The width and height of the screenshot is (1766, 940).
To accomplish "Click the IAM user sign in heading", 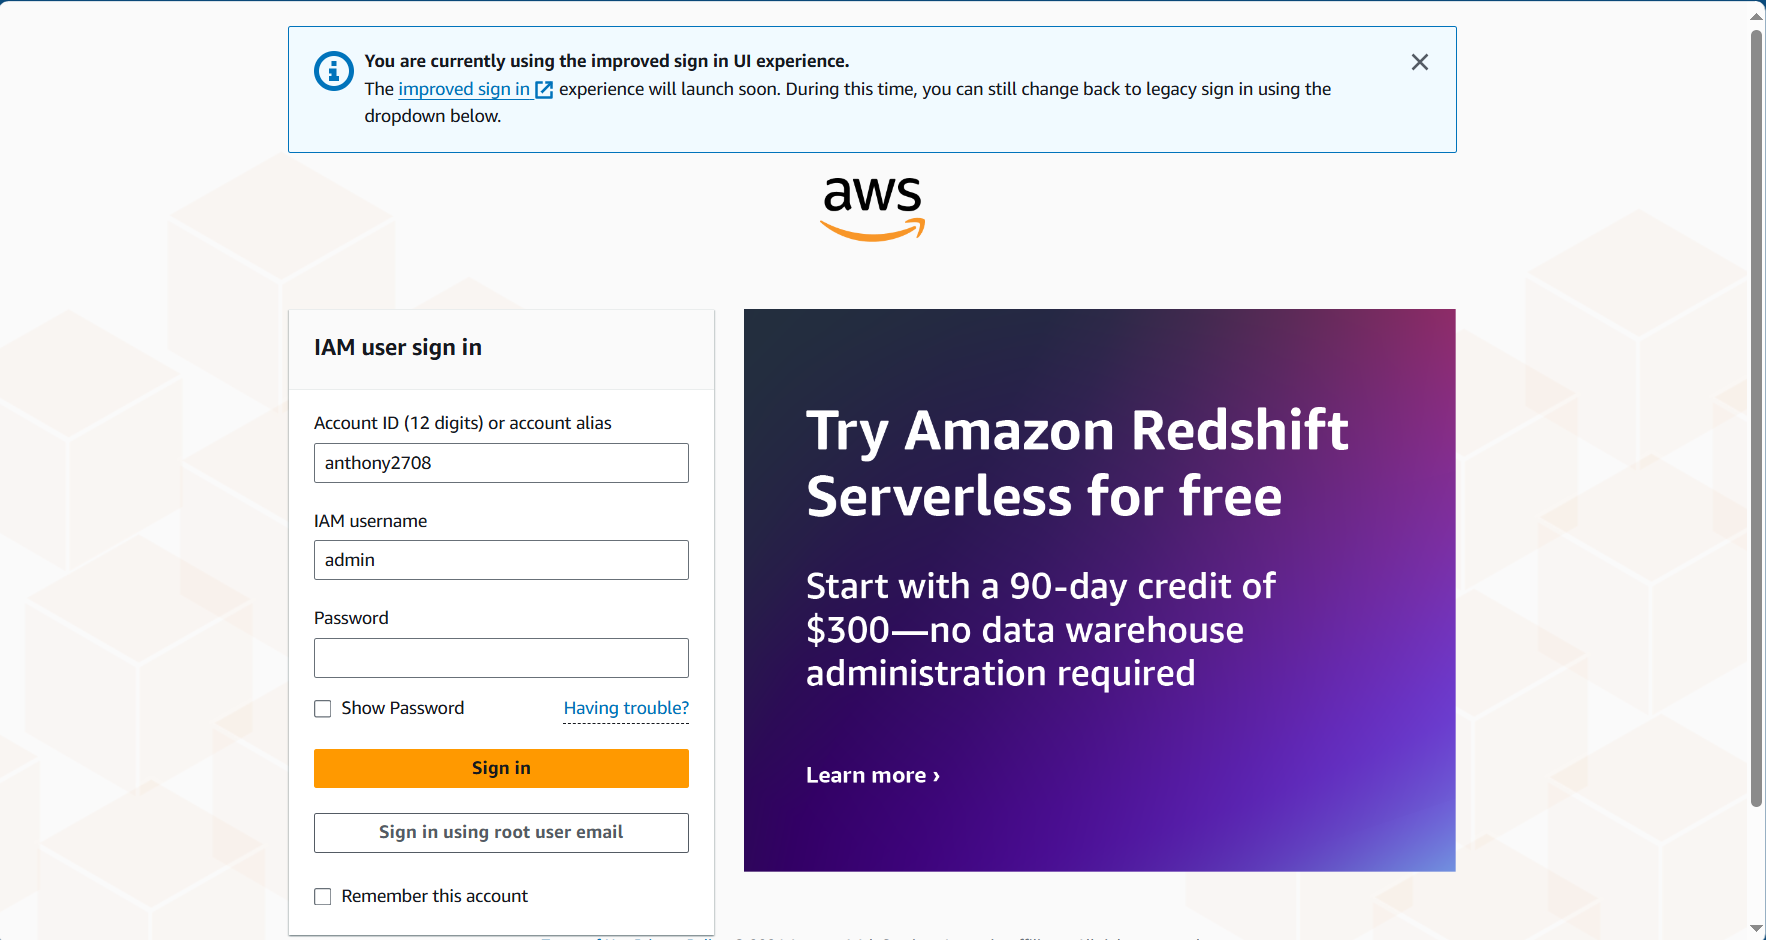I will 398,347.
